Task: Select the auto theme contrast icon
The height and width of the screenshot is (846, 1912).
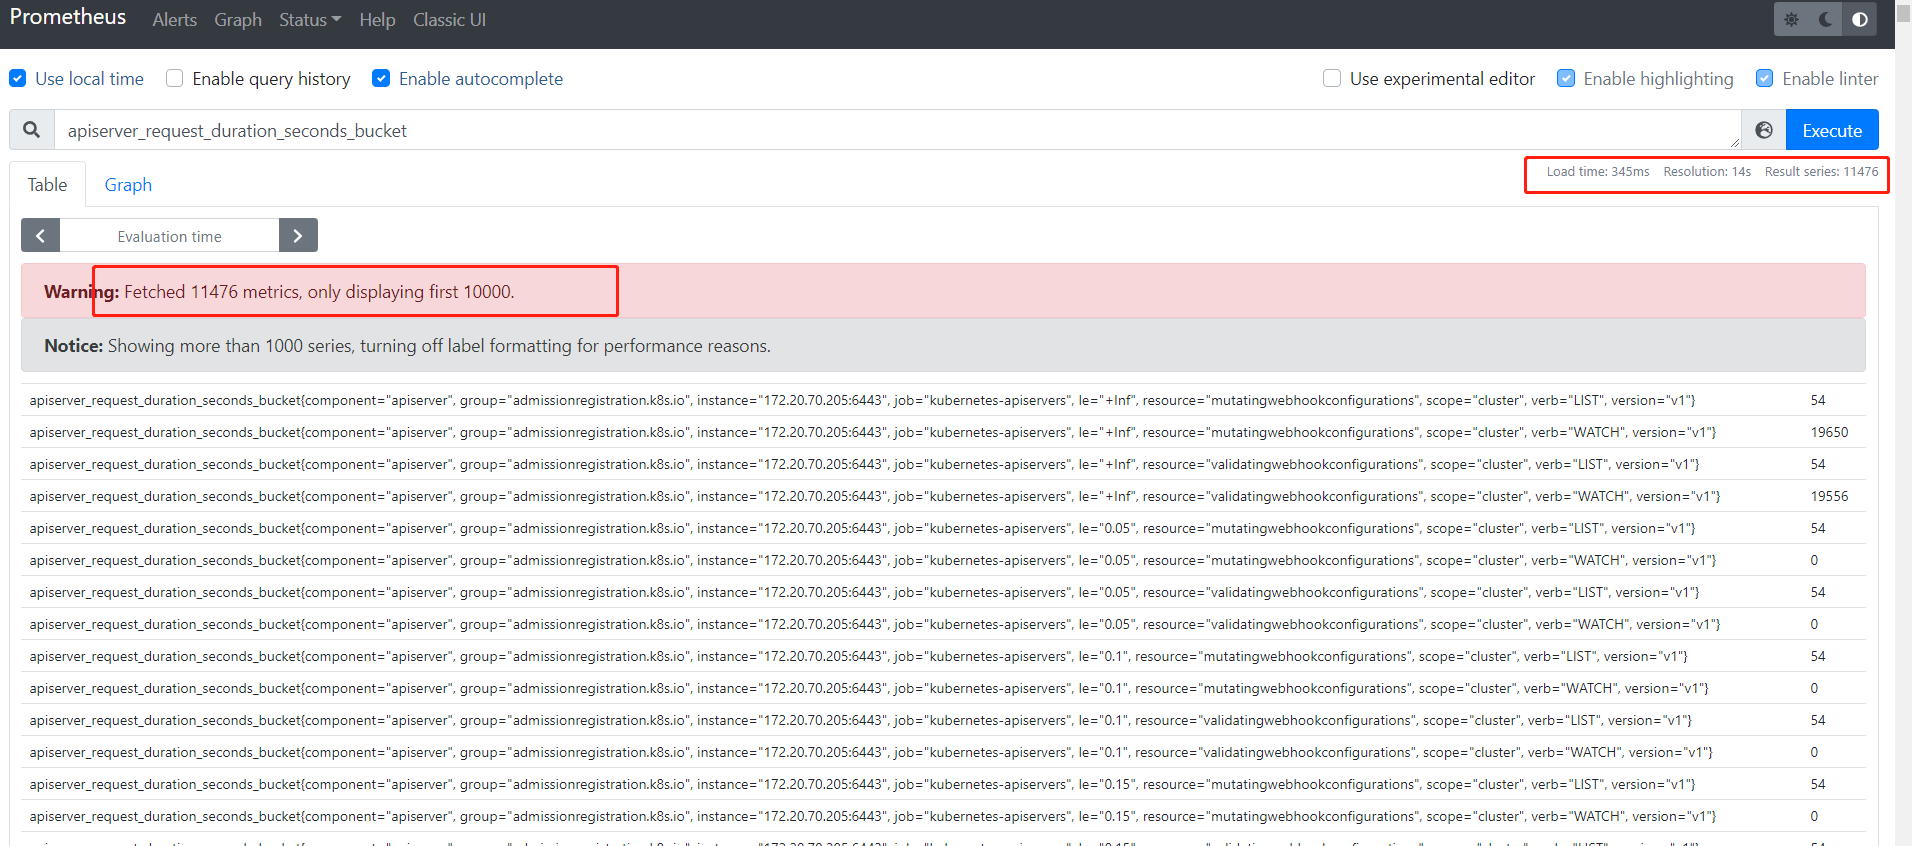Action: pyautogui.click(x=1859, y=19)
